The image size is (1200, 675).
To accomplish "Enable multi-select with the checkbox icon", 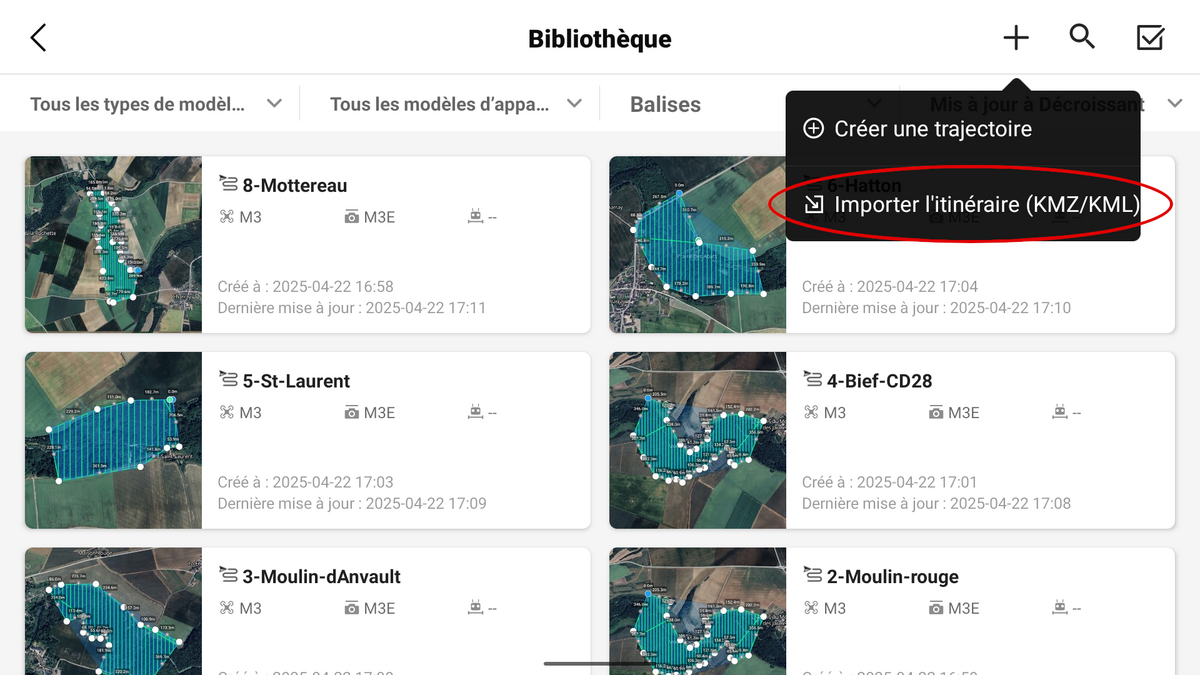I will 1150,38.
